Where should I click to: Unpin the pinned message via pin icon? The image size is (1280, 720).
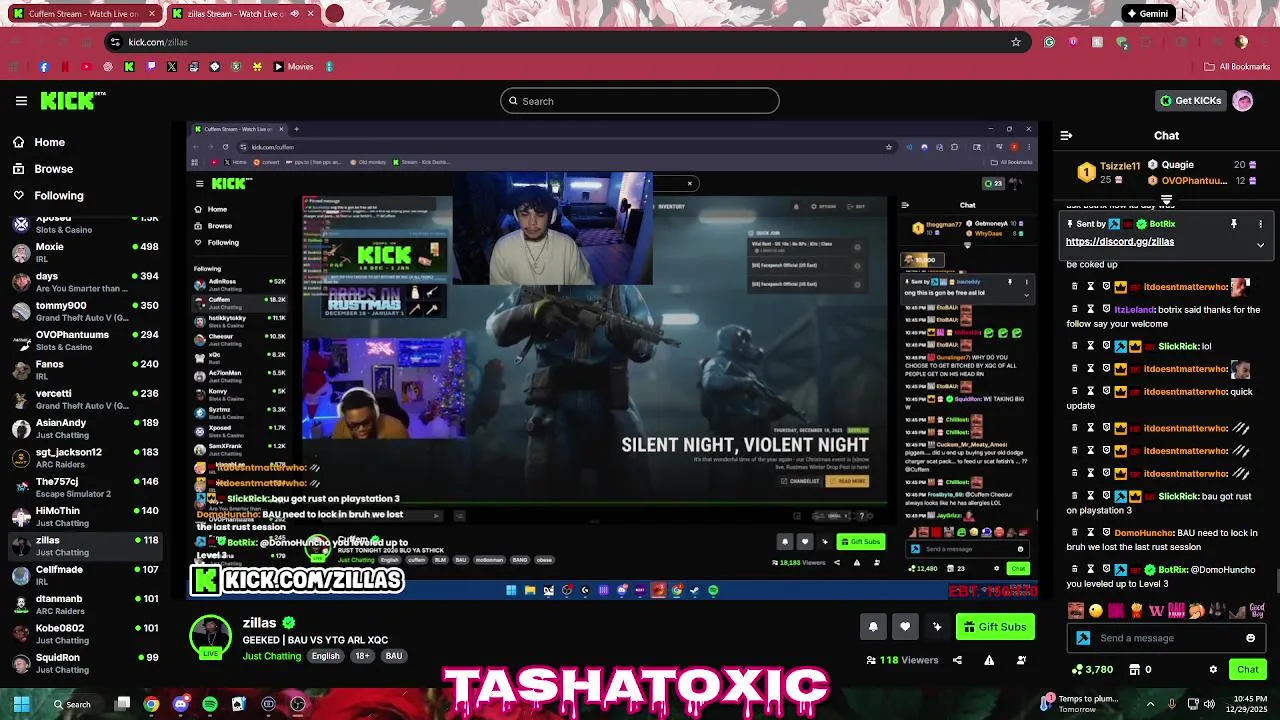tap(1234, 224)
